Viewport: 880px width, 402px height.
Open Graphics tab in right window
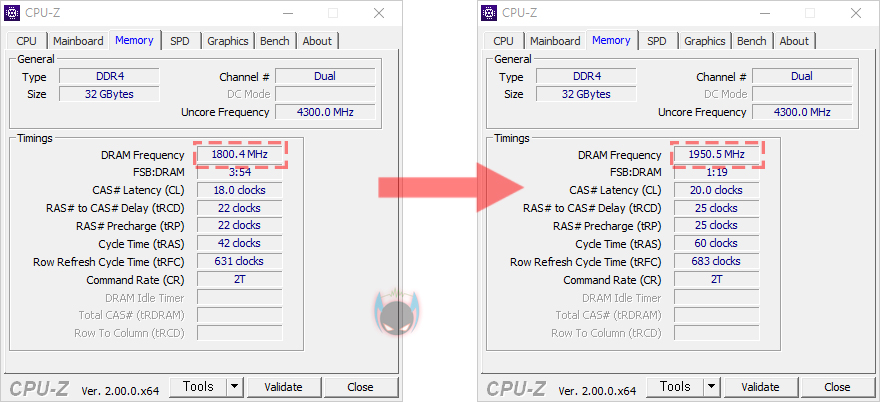click(704, 41)
